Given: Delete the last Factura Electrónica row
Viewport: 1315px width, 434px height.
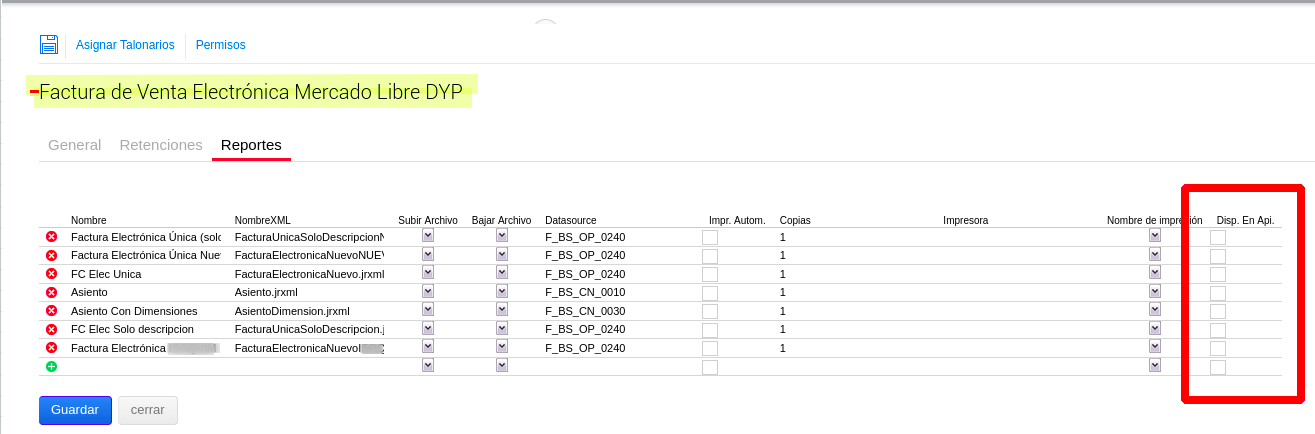Looking at the screenshot, I should pos(51,347).
